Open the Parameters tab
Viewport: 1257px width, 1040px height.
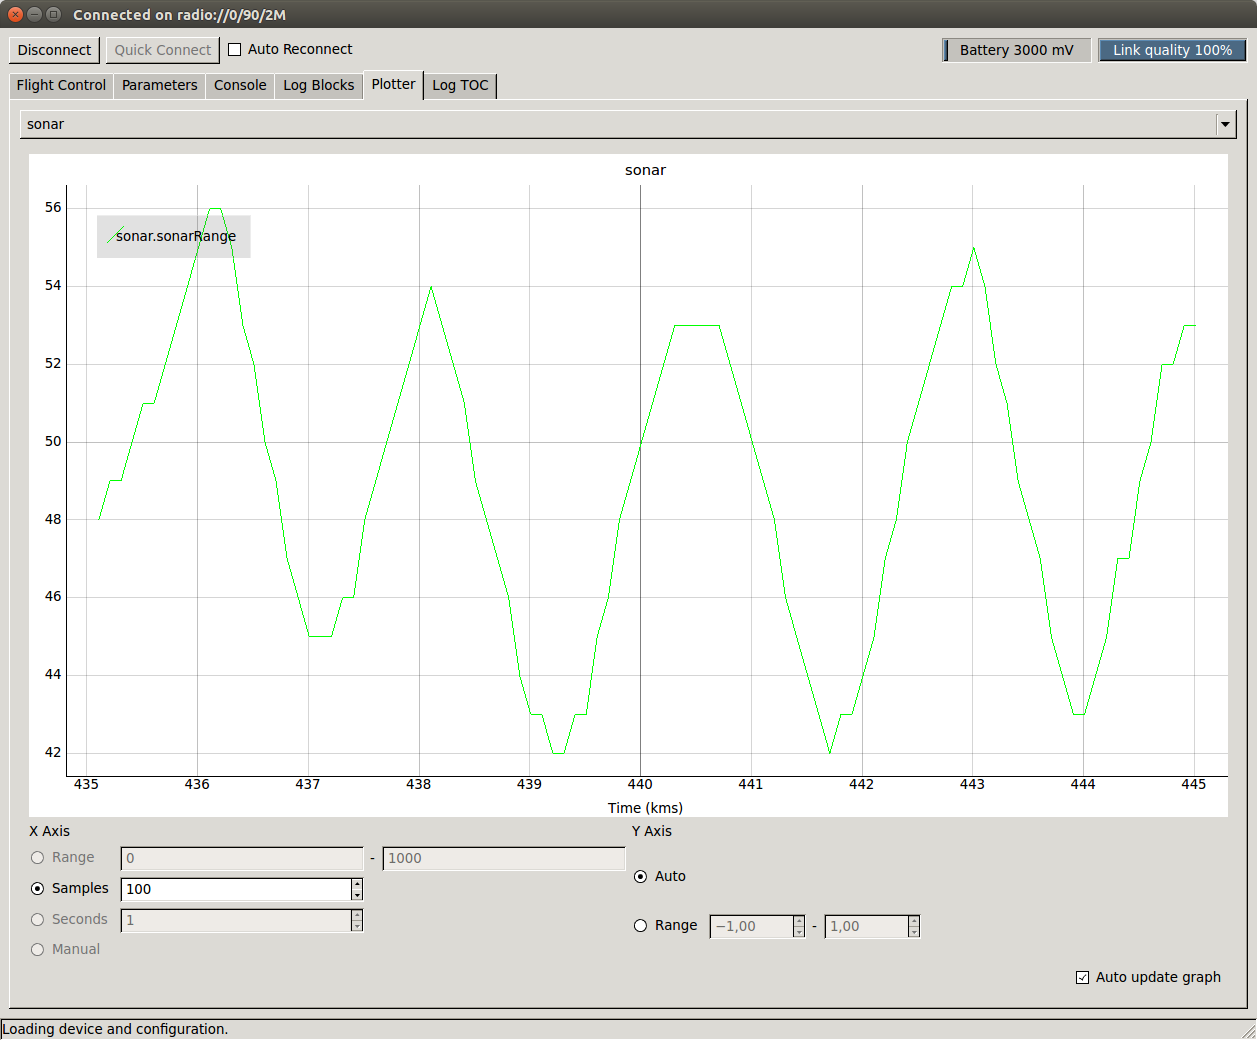tap(159, 86)
